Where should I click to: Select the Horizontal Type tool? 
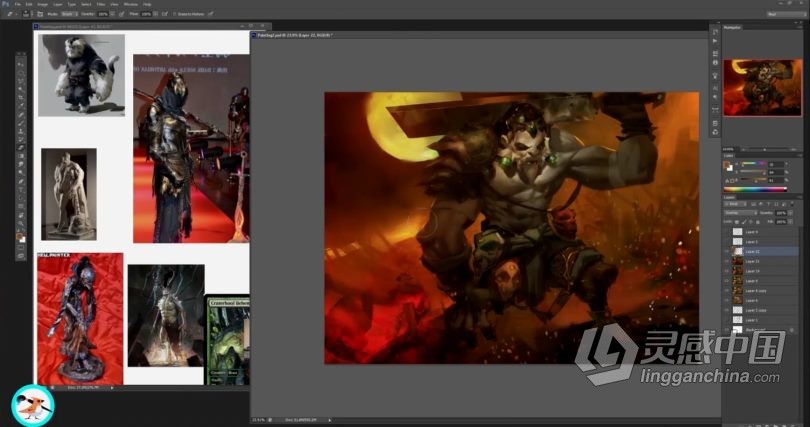click(x=20, y=189)
